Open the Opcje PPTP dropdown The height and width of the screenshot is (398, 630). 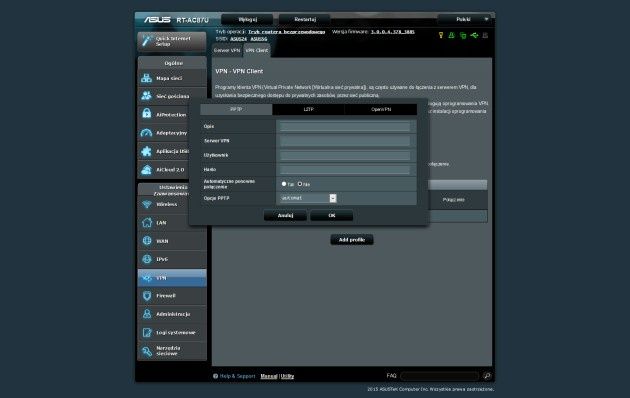point(308,198)
